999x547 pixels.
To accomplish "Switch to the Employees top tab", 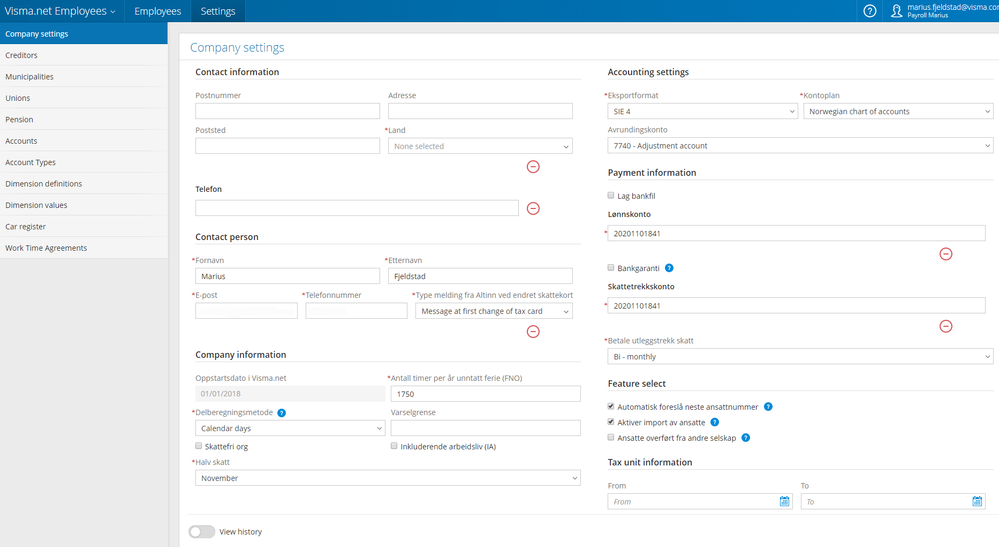I will pyautogui.click(x=157, y=11).
